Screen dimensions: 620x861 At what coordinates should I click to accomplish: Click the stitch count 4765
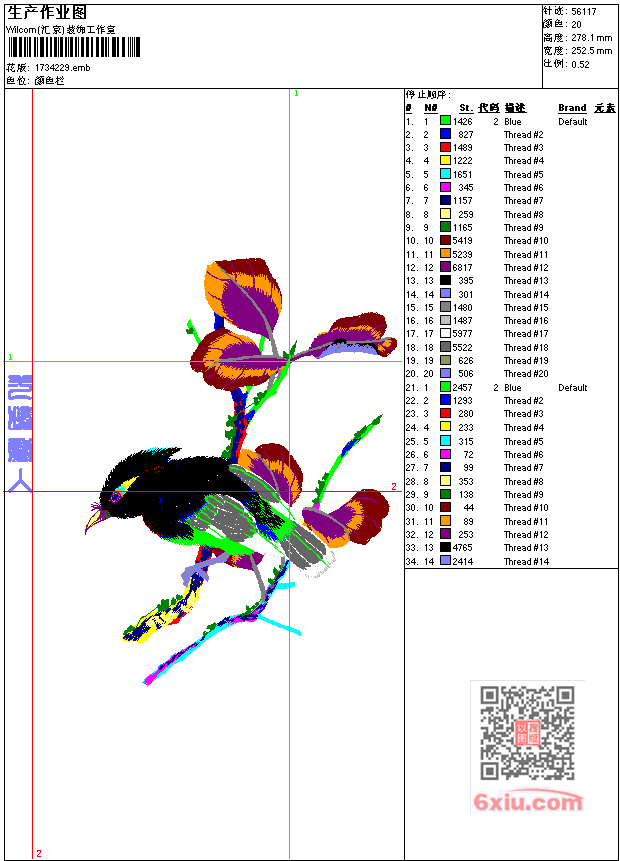point(462,547)
